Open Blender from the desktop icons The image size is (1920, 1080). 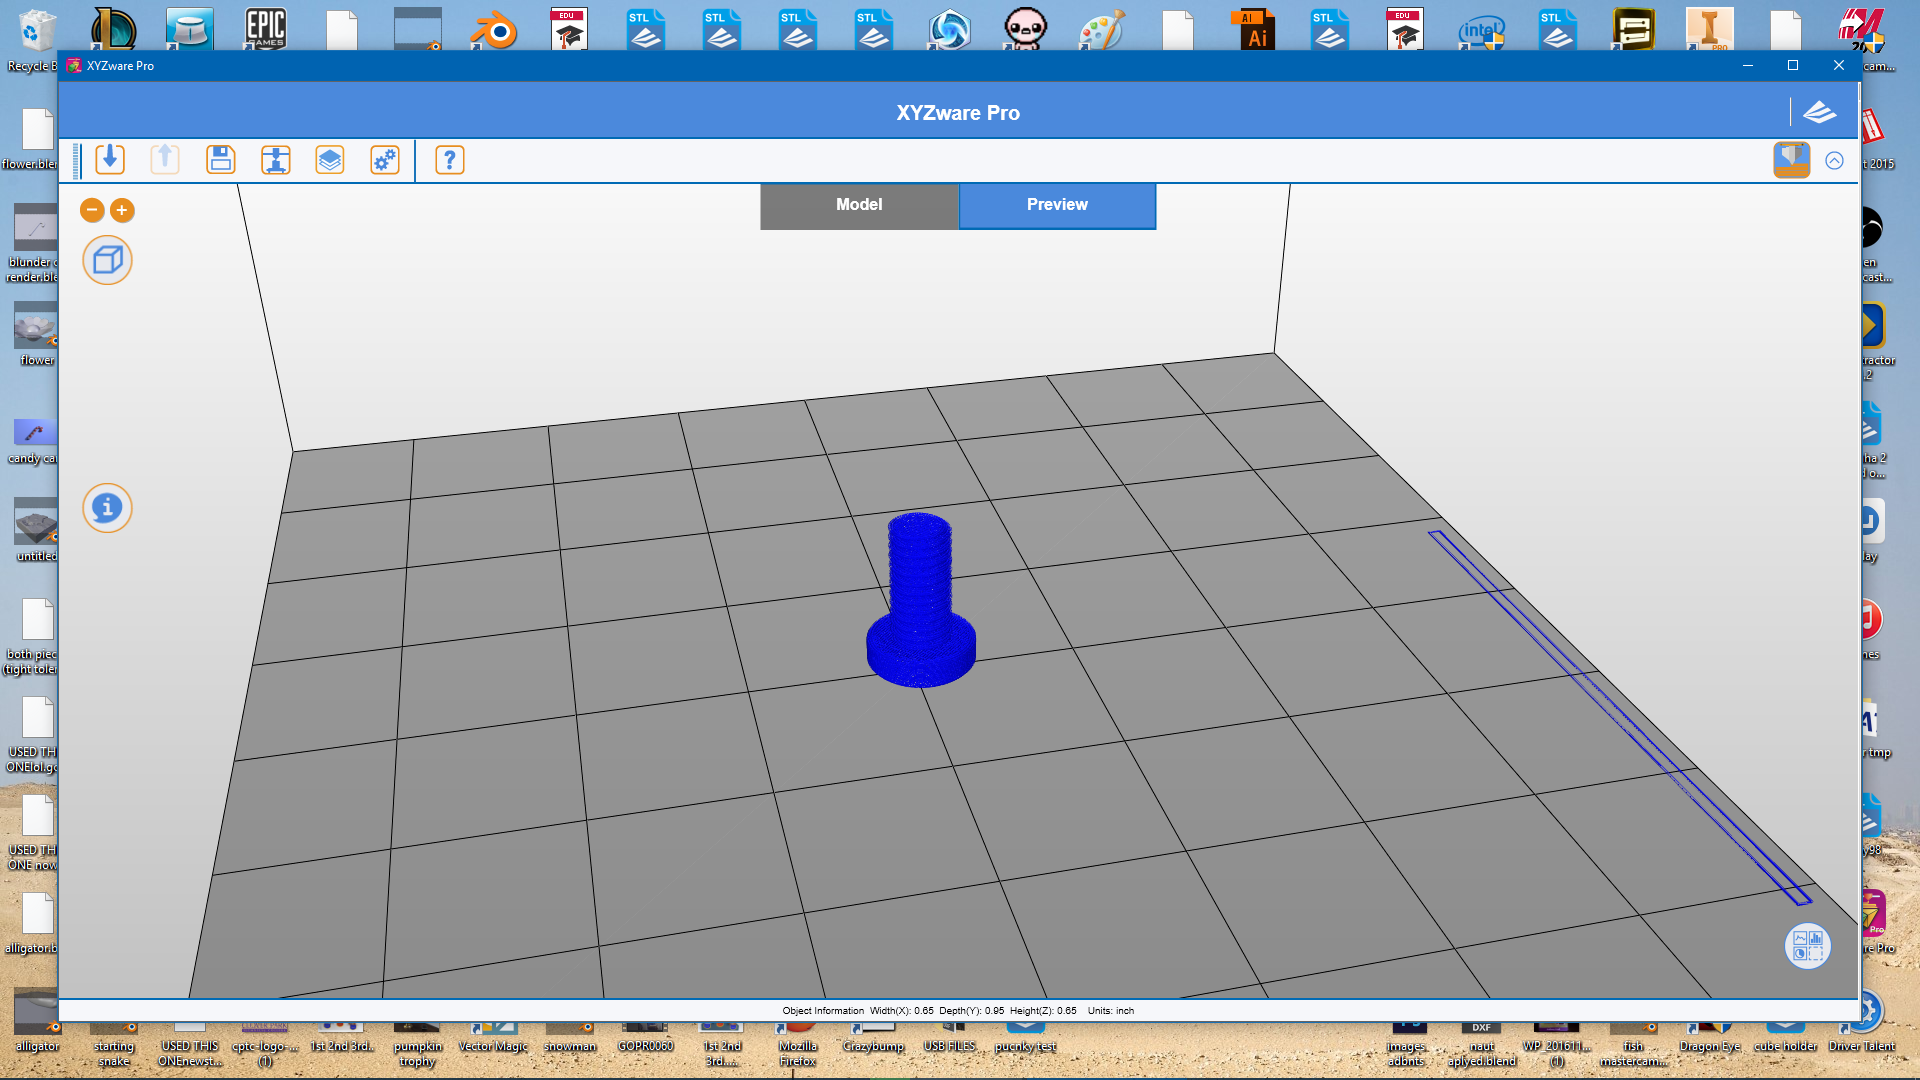pos(494,30)
